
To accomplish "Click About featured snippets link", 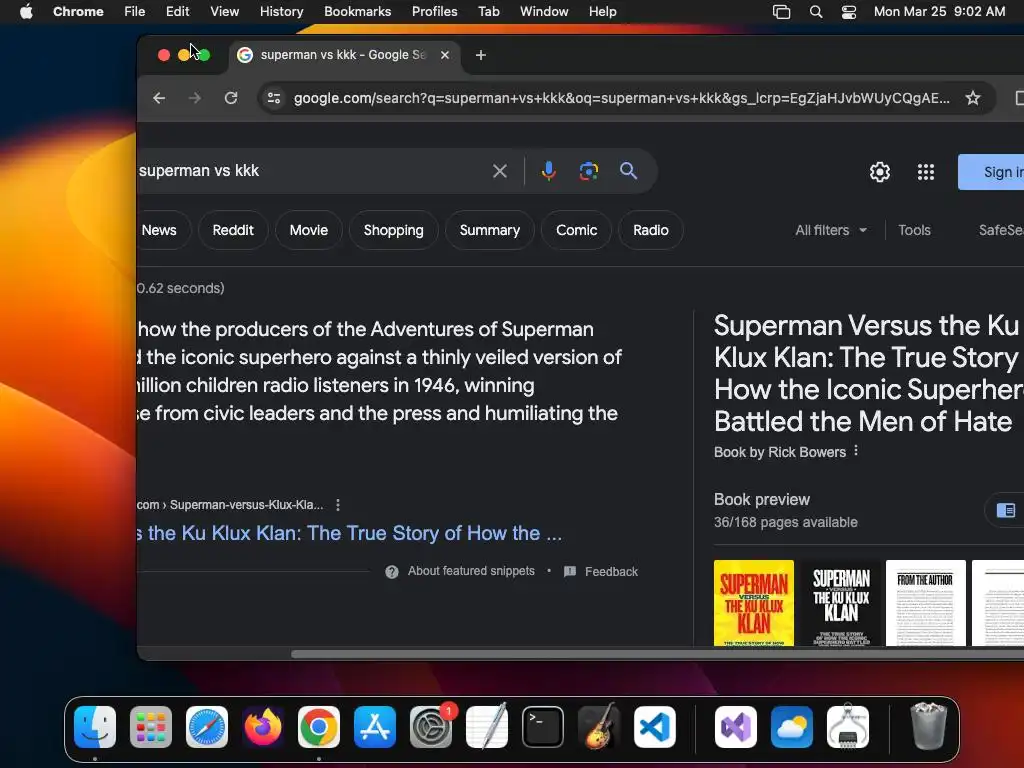I will 472,571.
